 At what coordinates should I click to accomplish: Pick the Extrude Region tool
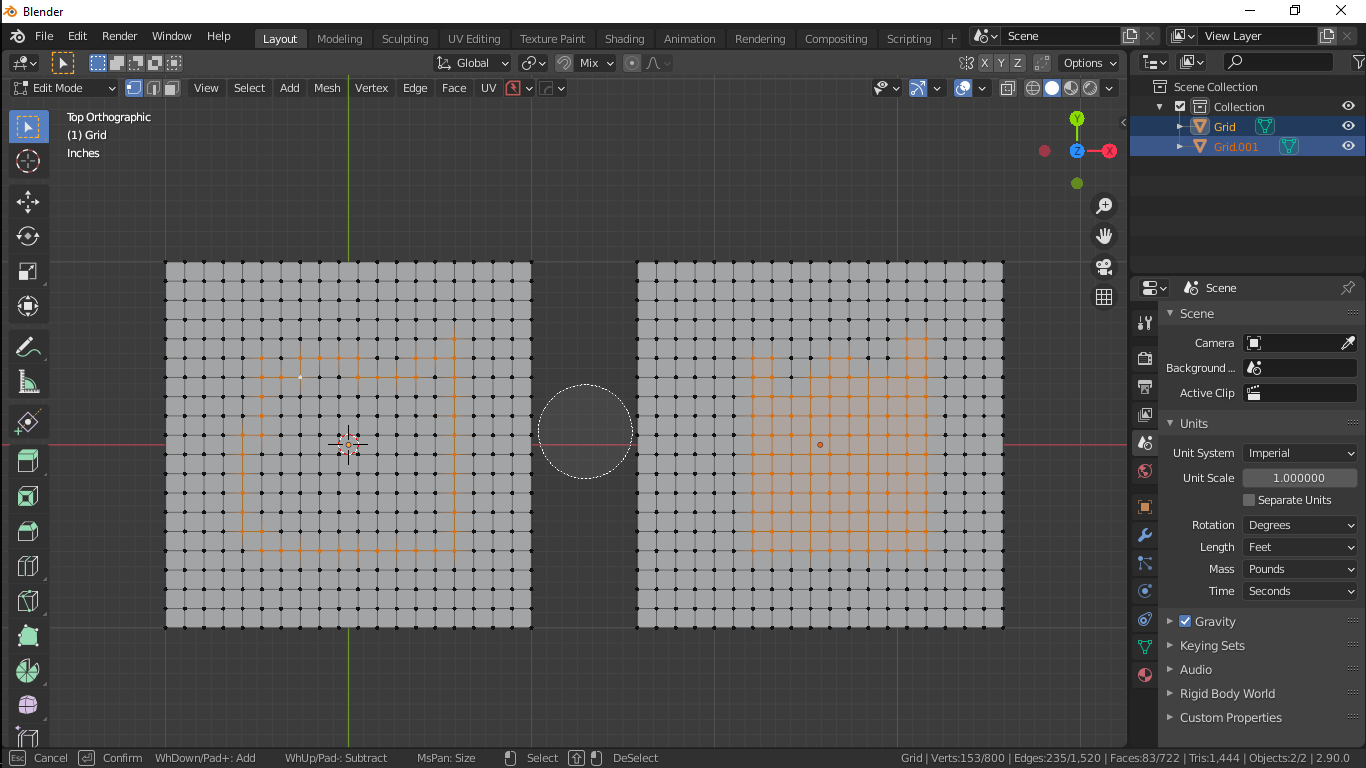click(x=28, y=460)
